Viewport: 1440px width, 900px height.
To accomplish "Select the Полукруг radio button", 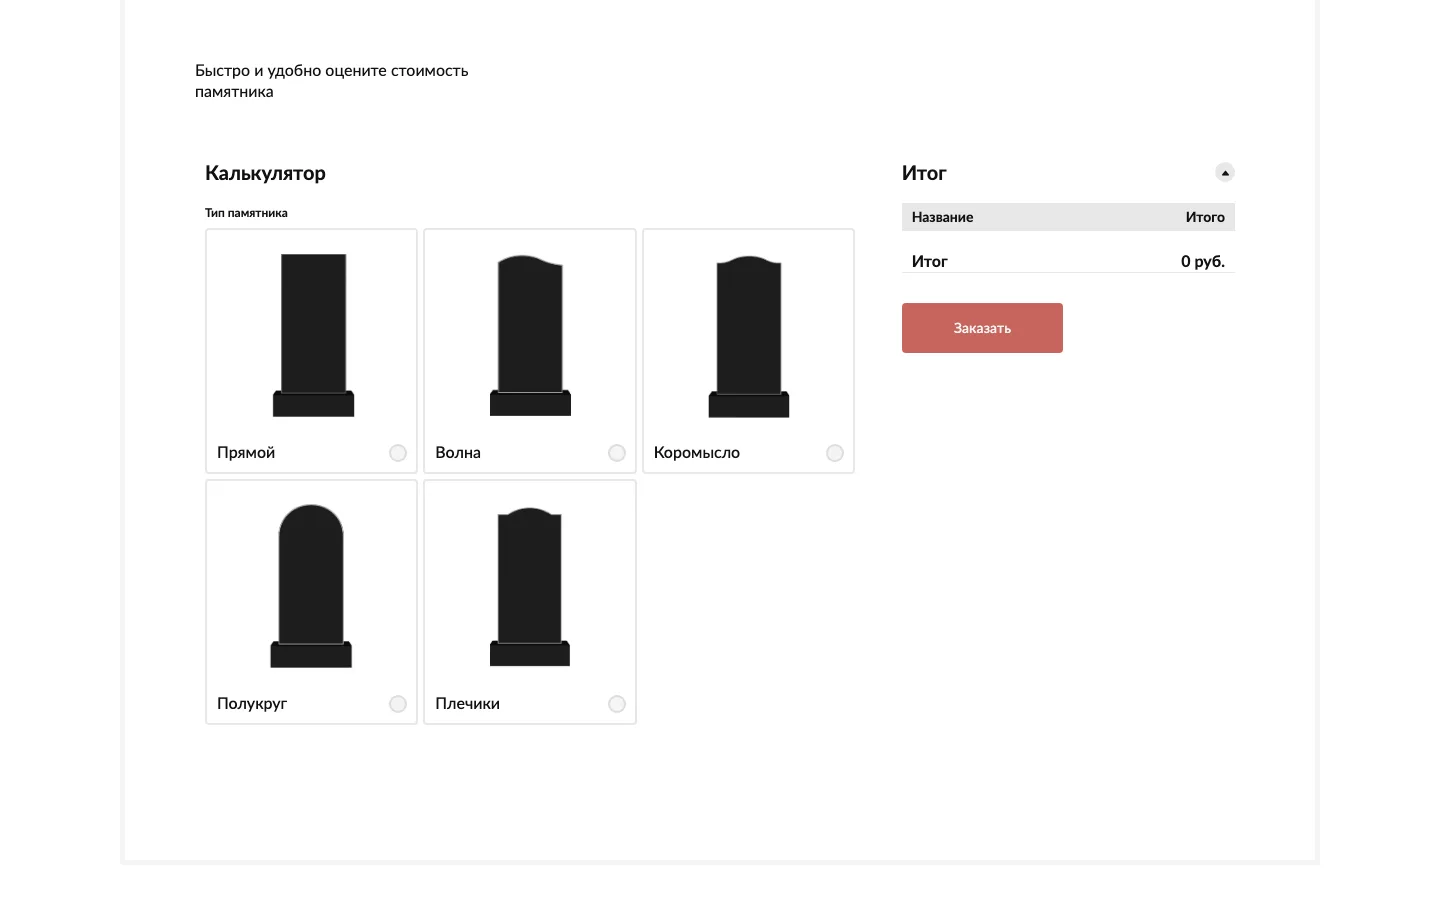I will click(x=398, y=704).
